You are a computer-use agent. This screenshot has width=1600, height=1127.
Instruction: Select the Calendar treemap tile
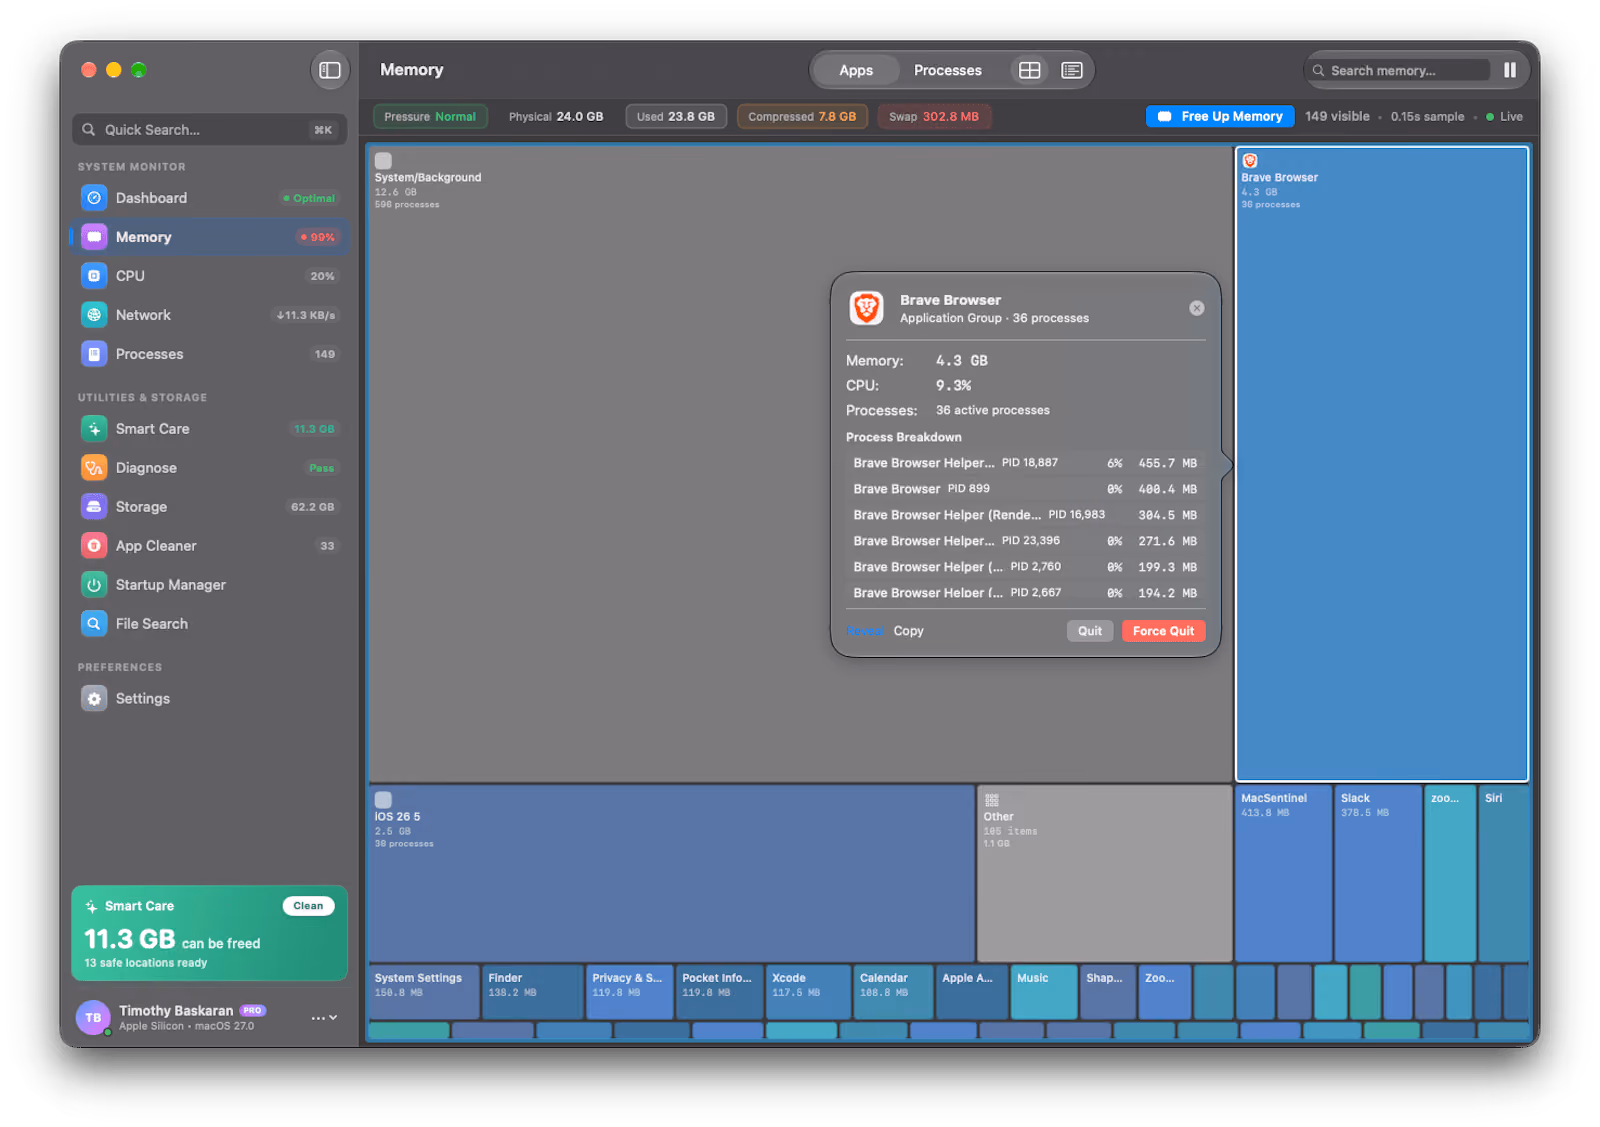tap(894, 992)
